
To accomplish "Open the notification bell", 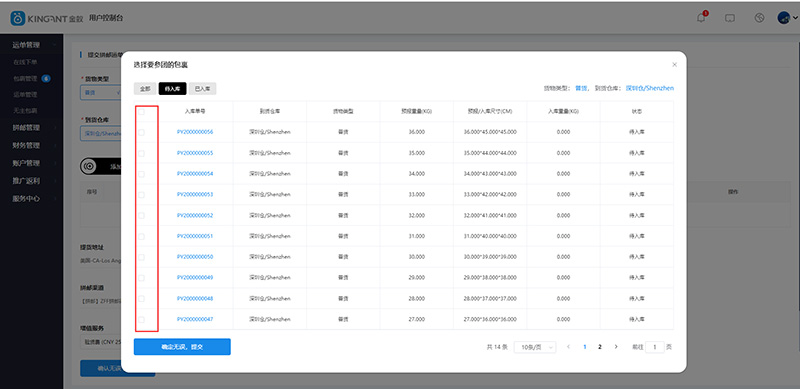I will (x=702, y=18).
